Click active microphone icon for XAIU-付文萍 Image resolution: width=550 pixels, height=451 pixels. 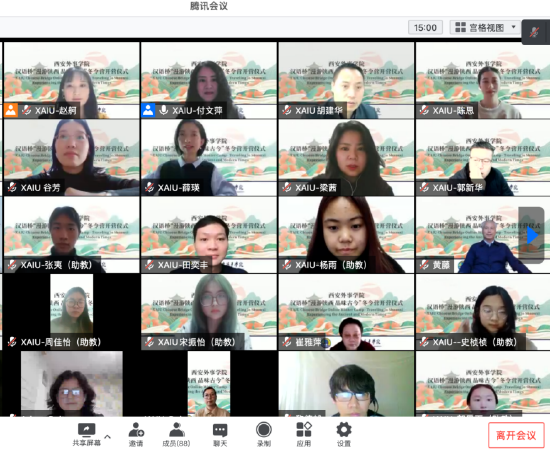[x=163, y=110]
